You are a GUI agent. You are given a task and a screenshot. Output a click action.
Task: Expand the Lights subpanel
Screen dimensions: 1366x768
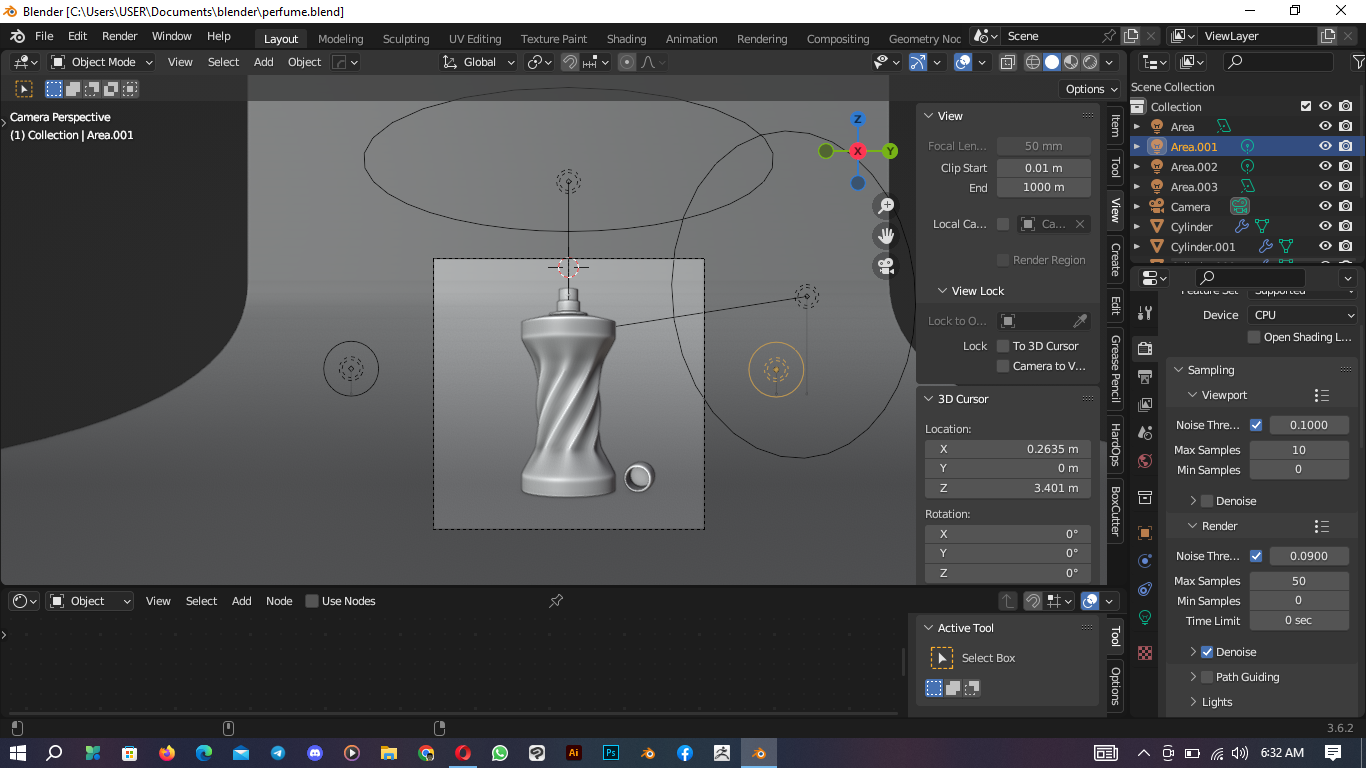tap(1194, 702)
